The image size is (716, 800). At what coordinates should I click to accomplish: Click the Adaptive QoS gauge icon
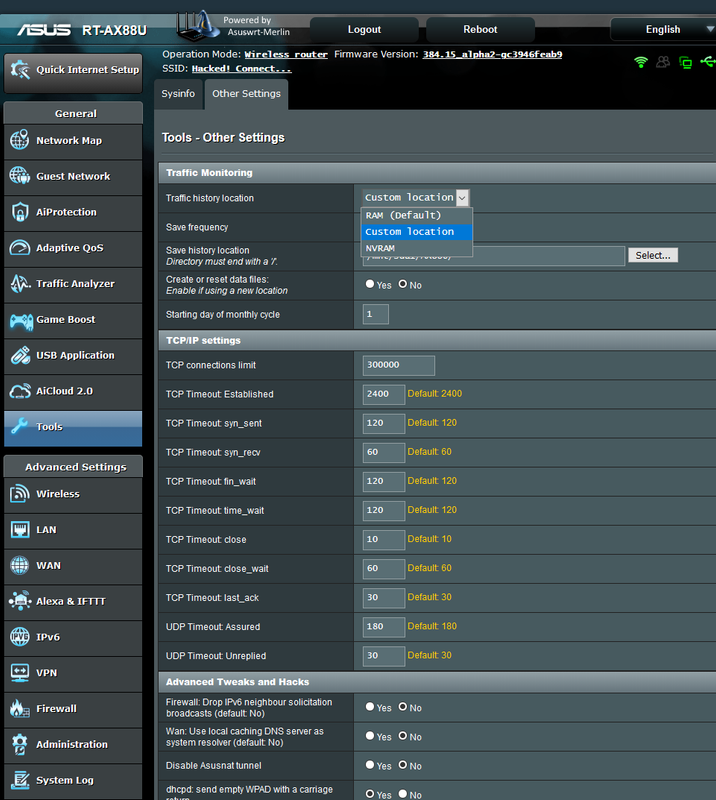20,247
